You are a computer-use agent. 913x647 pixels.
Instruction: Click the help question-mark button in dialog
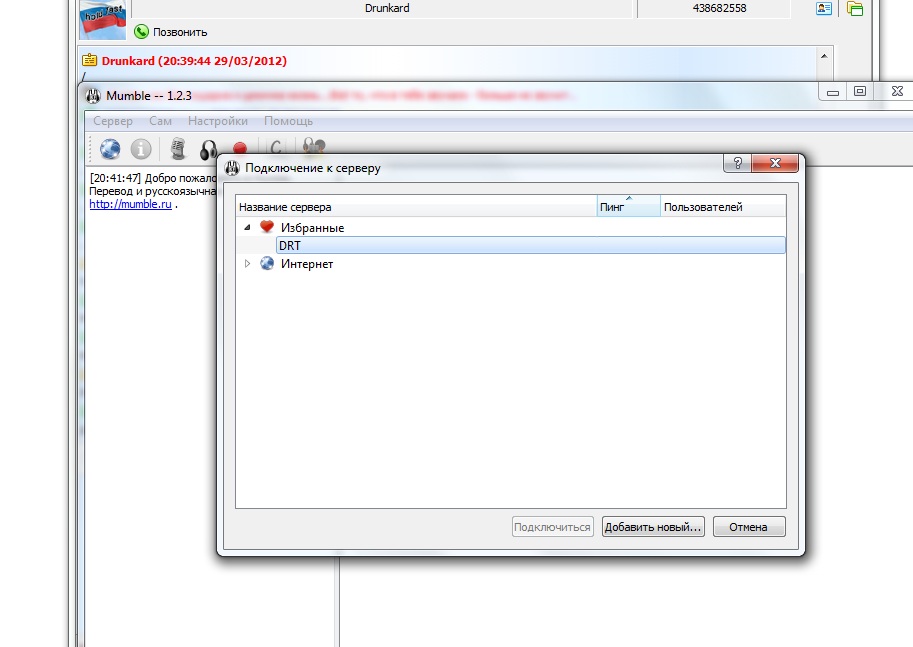pyautogui.click(x=737, y=163)
